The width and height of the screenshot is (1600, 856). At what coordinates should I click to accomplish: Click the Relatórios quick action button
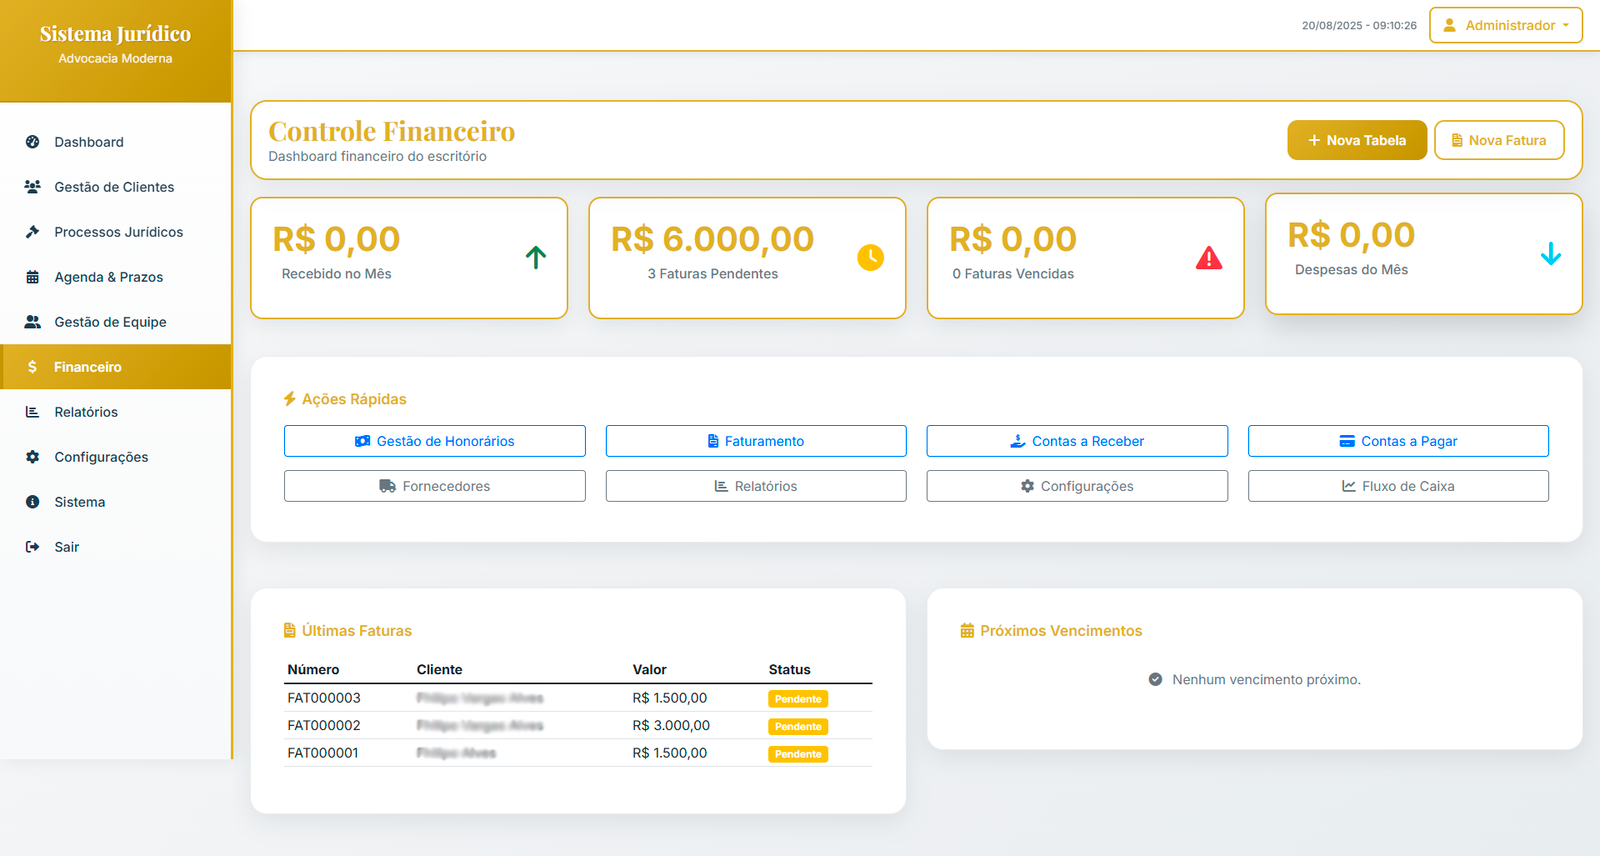(x=756, y=486)
